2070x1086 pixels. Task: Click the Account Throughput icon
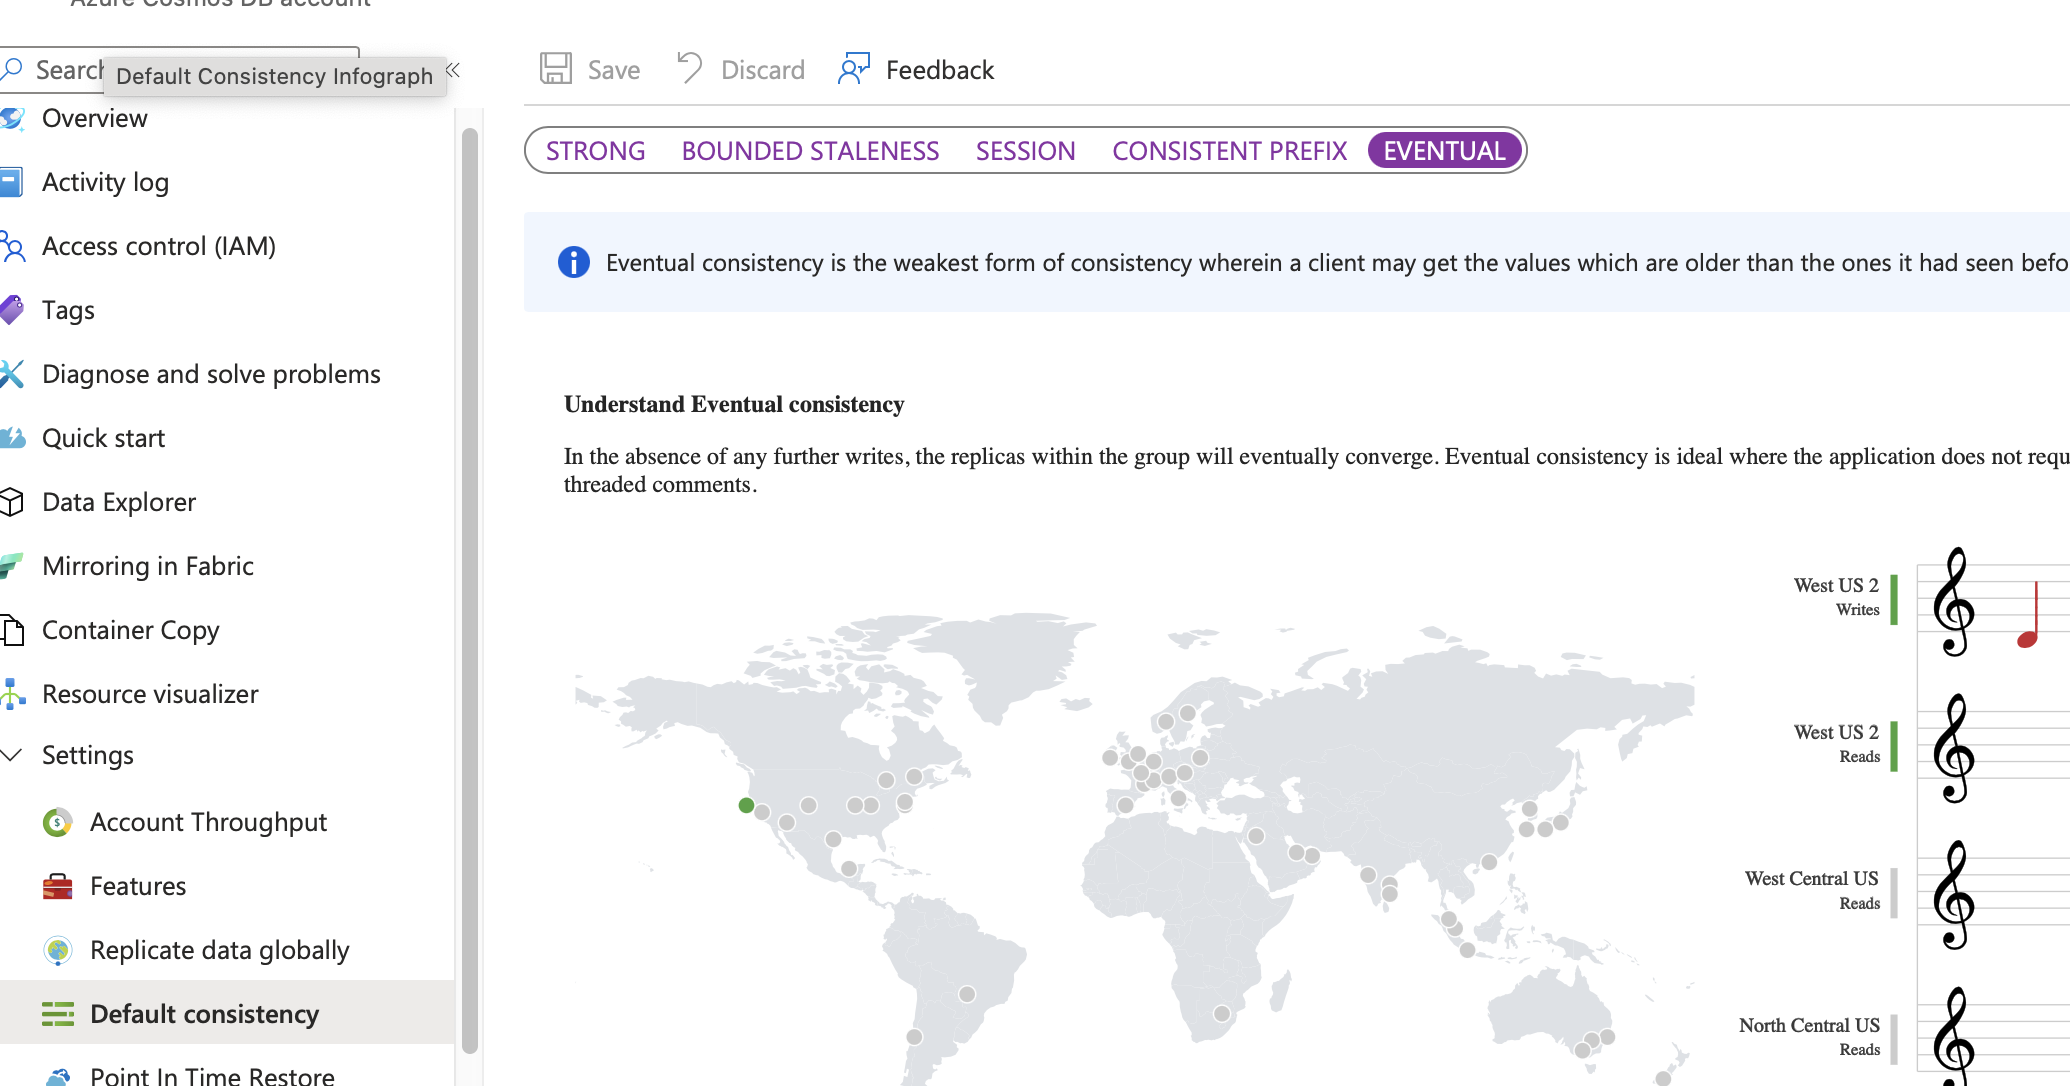[x=58, y=822]
